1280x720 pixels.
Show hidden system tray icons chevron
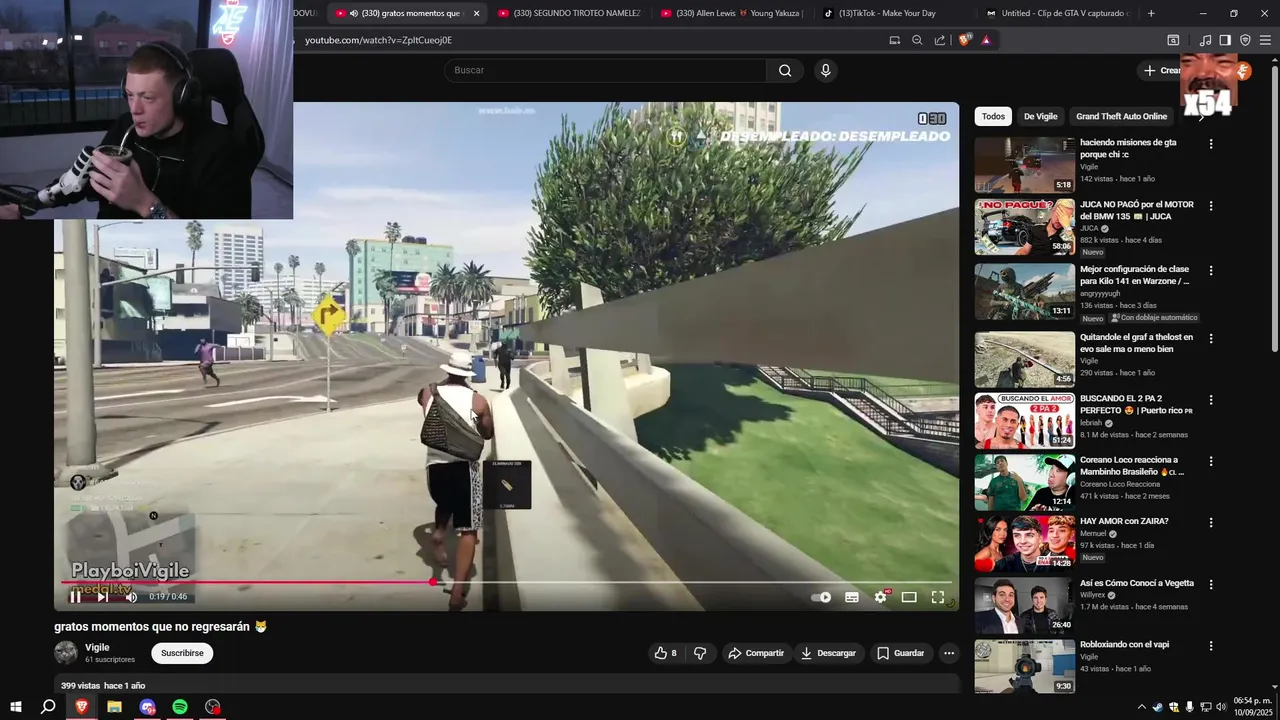pyautogui.click(x=1141, y=707)
